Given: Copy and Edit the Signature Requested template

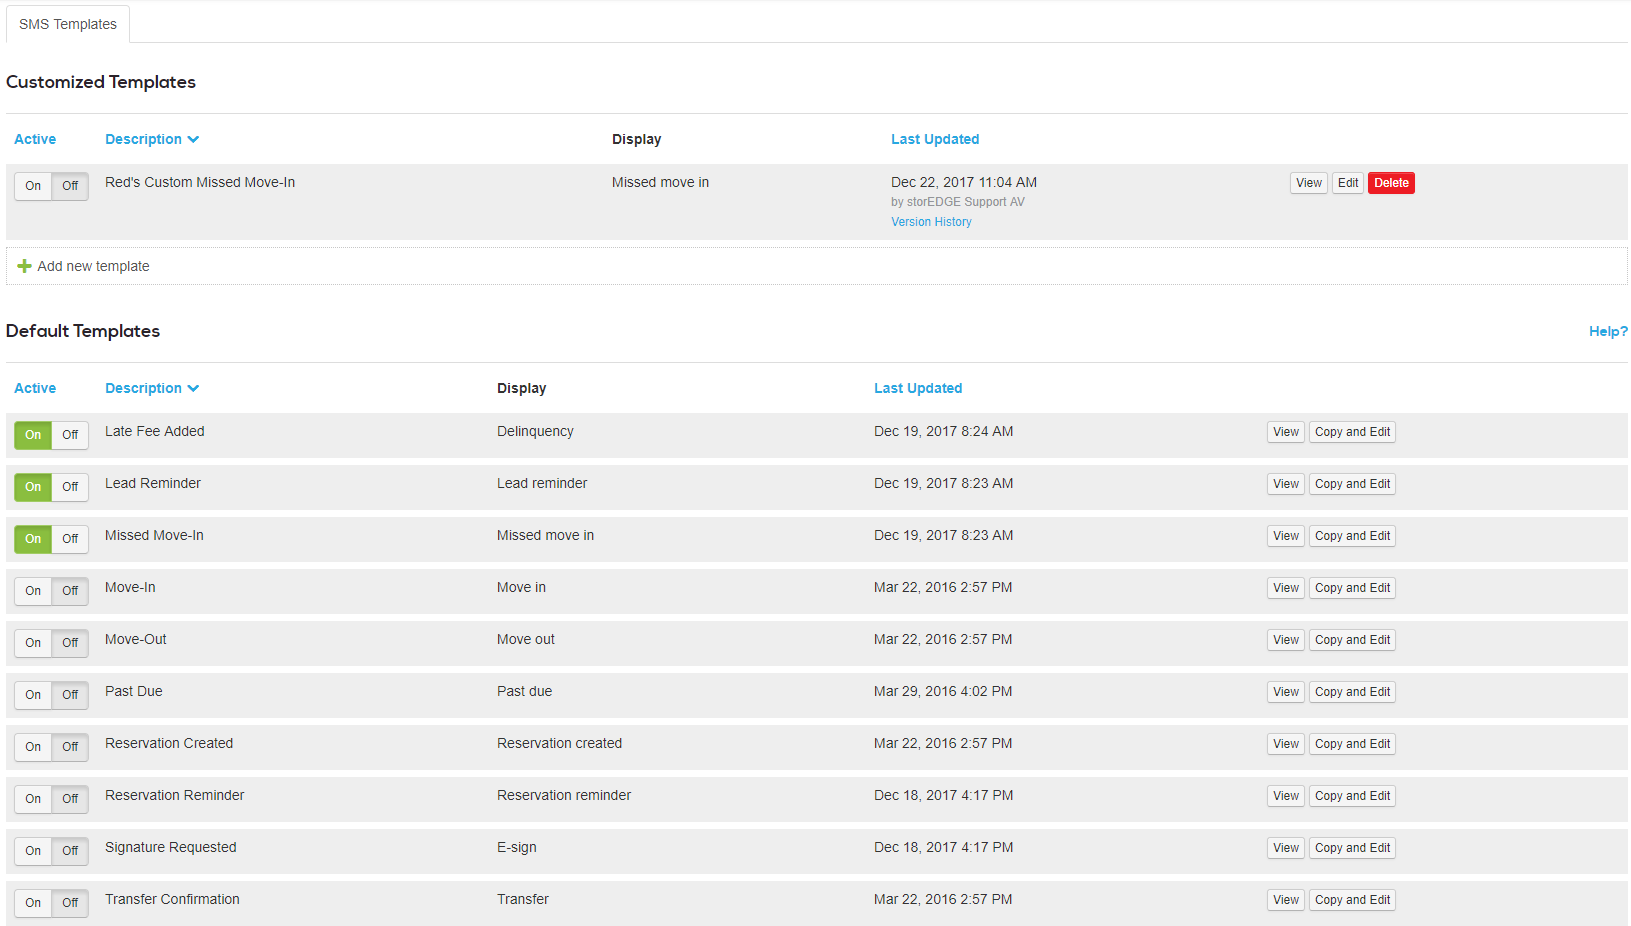Looking at the screenshot, I should [x=1351, y=848].
